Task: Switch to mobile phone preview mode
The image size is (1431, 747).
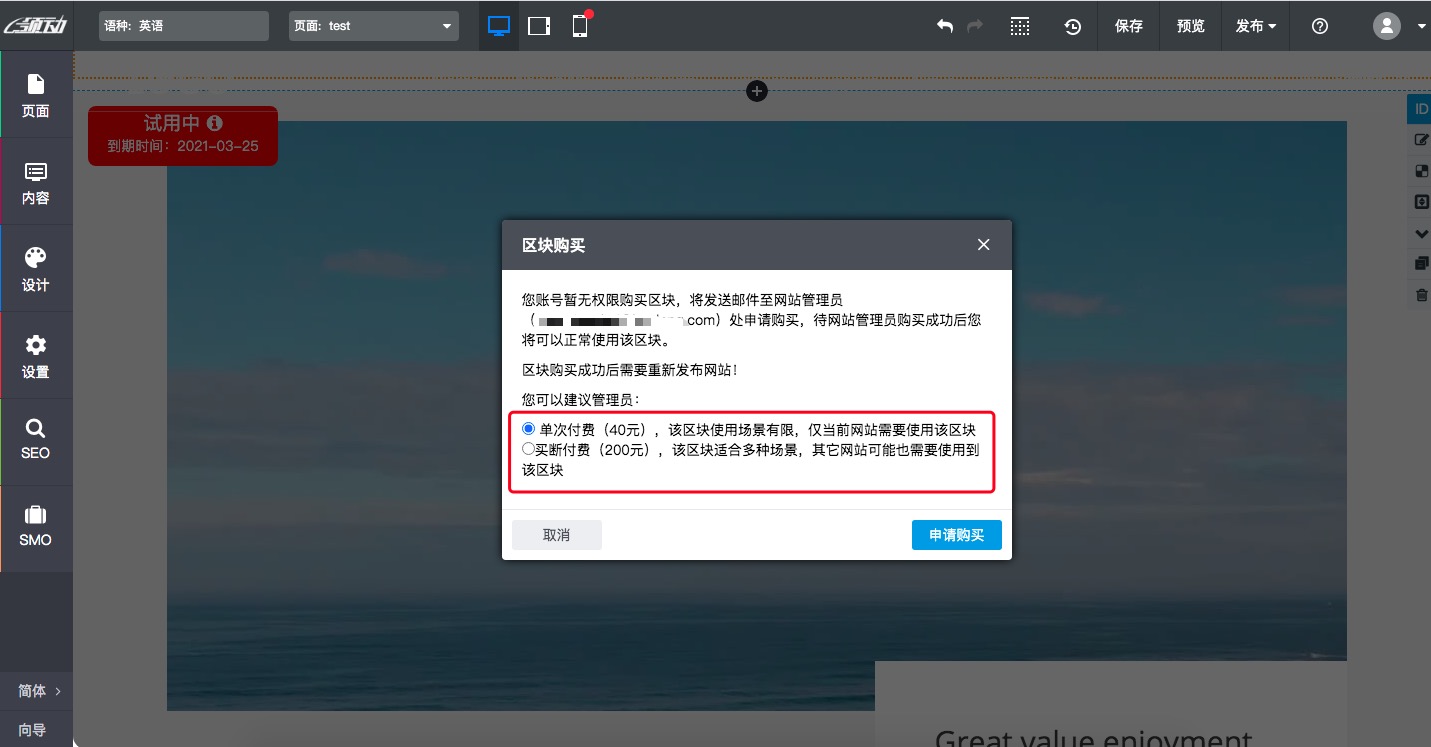Action: pos(578,26)
